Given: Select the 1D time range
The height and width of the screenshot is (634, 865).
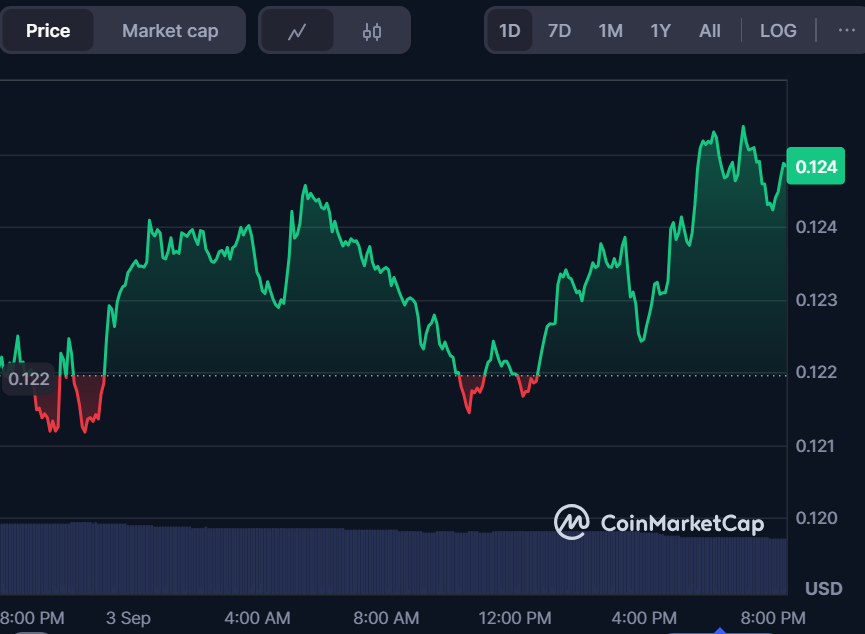Looking at the screenshot, I should (x=510, y=31).
